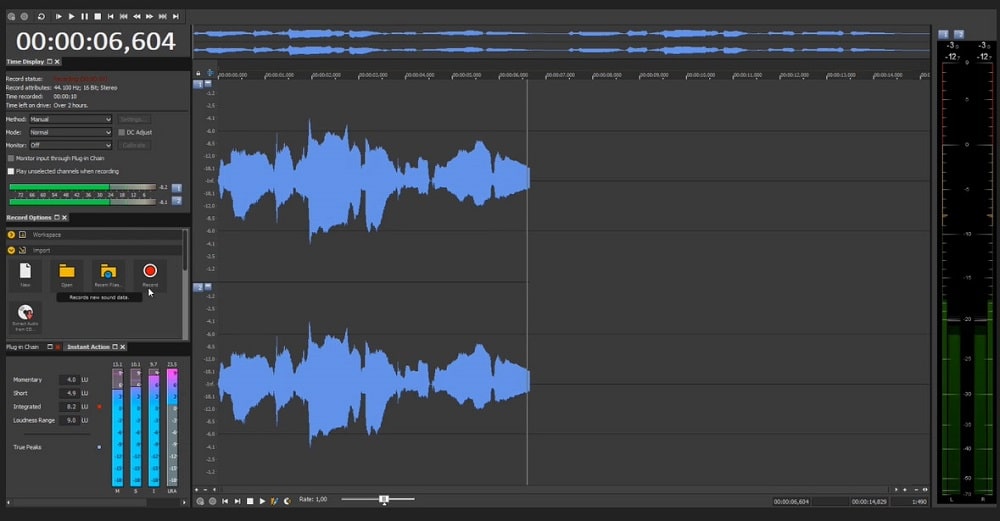This screenshot has height=521, width=1000.
Task: Click the Play as Sample icon in bottom transport
Action: (x=274, y=501)
